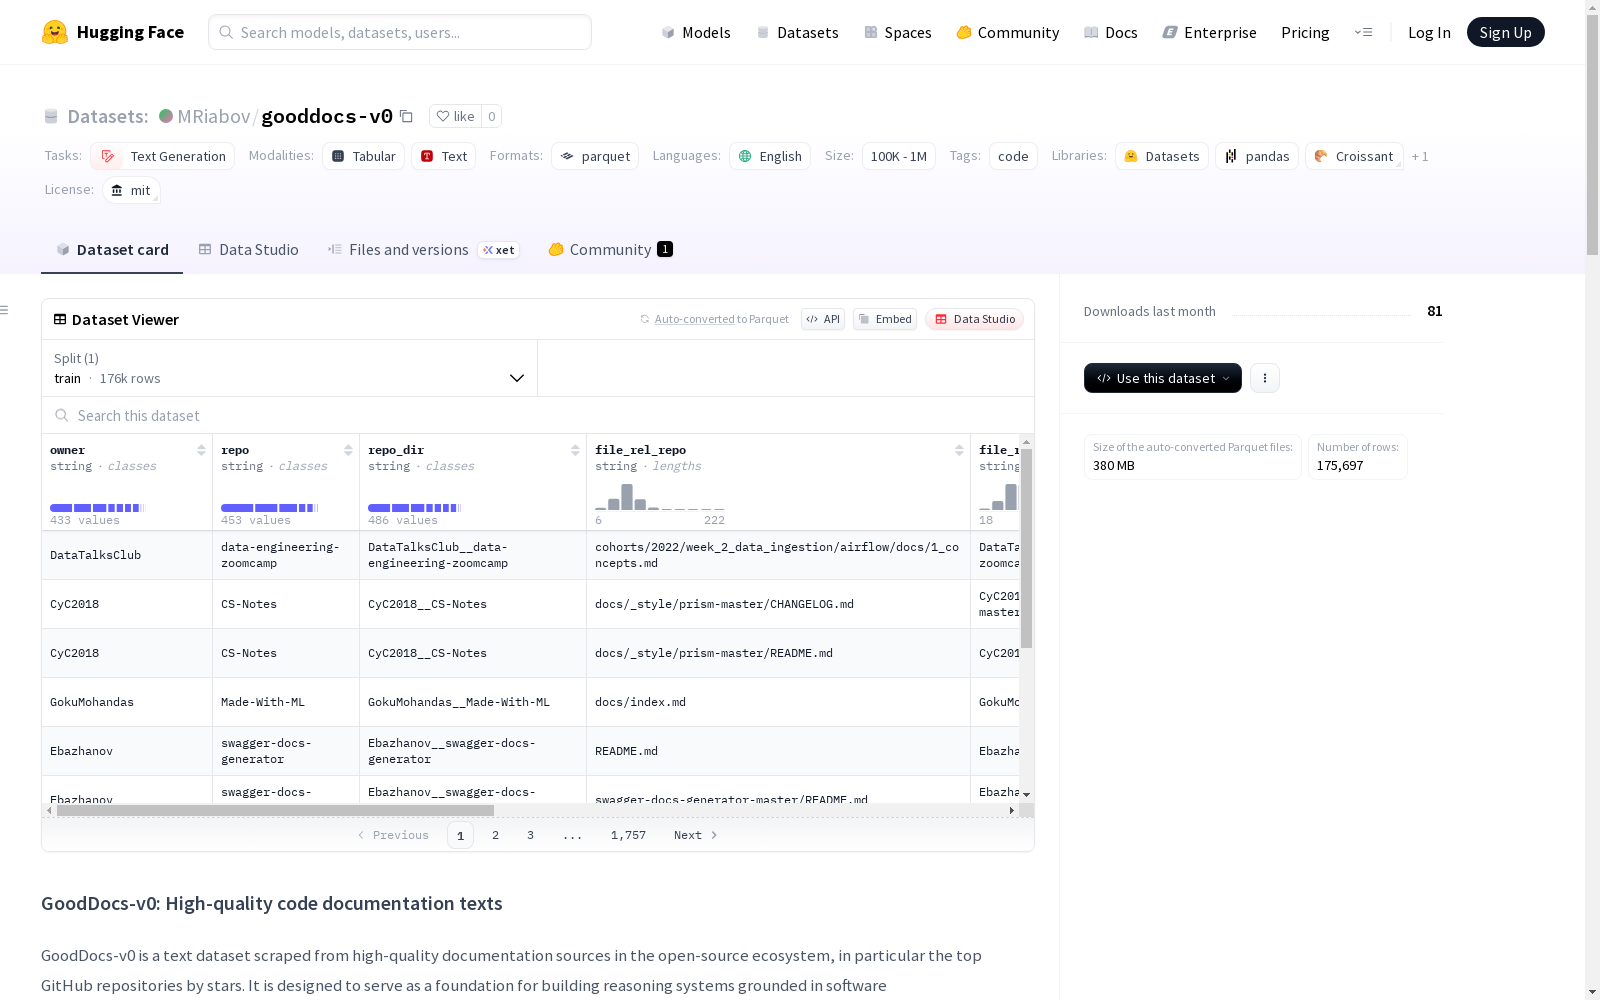Switch to the Dataset card tab
The width and height of the screenshot is (1600, 1000).
coord(112,250)
